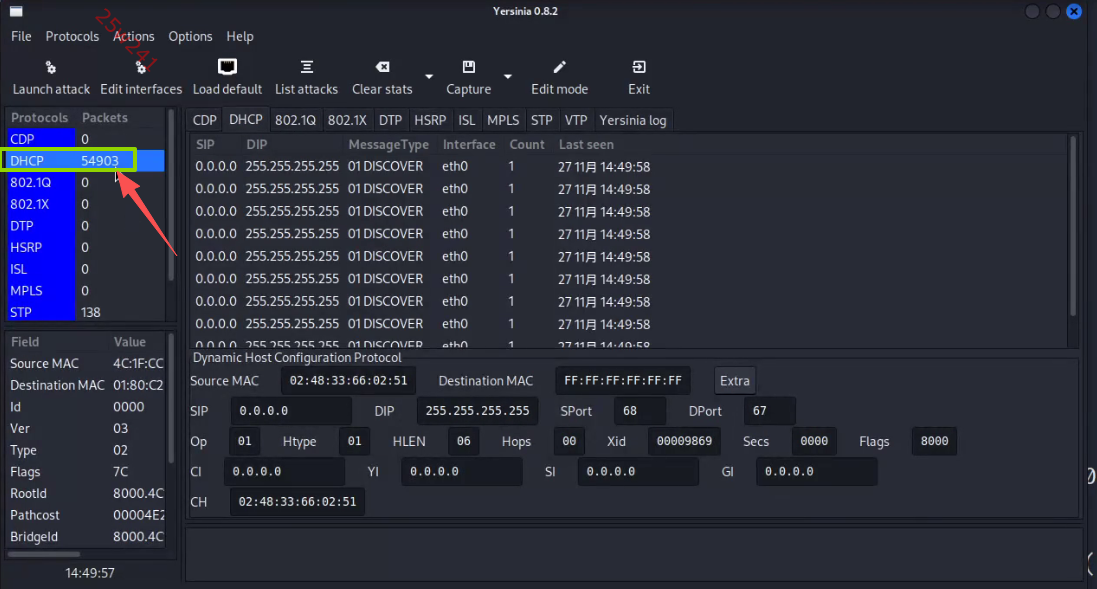Select 802.1X in the protocols list
This screenshot has height=589, width=1097.
coord(85,204)
